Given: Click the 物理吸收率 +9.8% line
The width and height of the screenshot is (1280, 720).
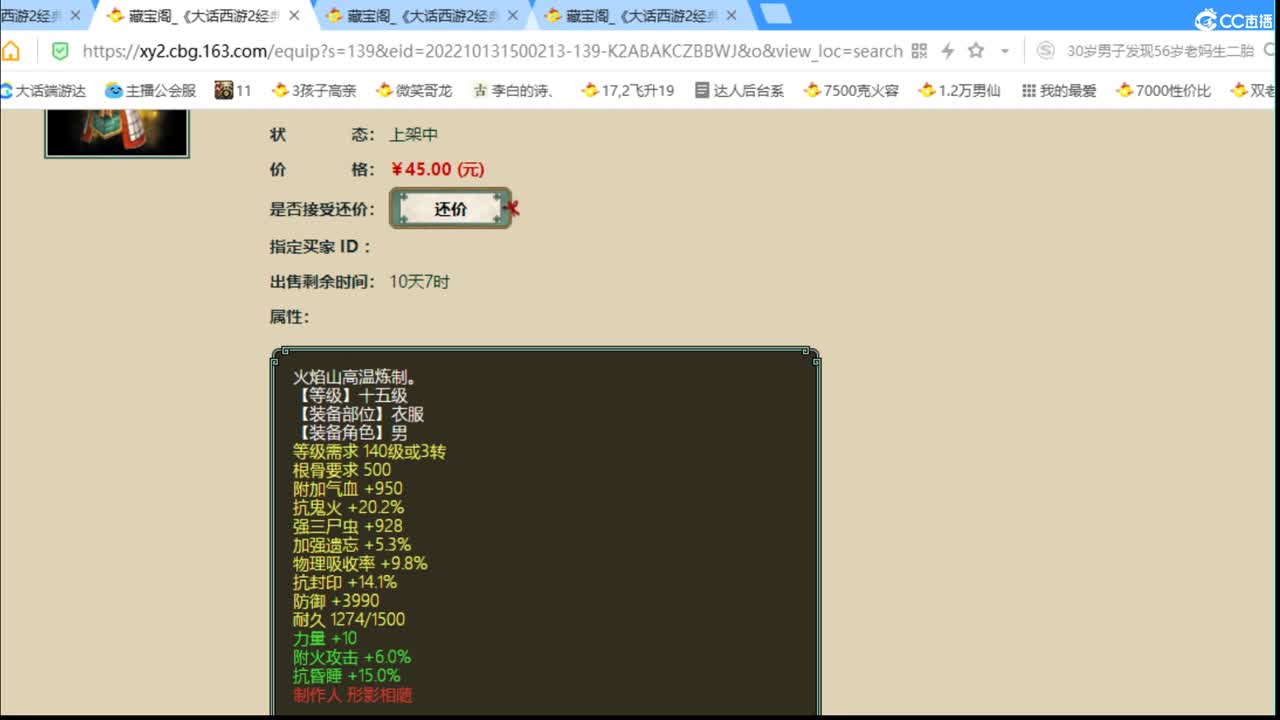Looking at the screenshot, I should click(360, 563).
